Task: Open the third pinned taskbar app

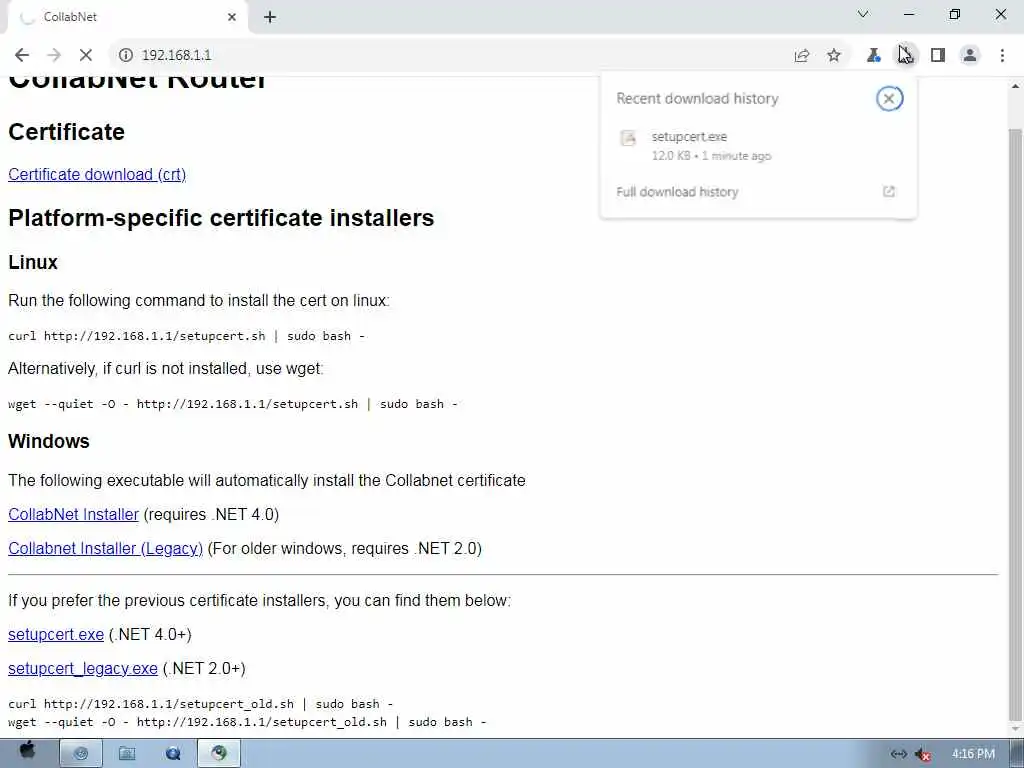Action: tap(173, 754)
